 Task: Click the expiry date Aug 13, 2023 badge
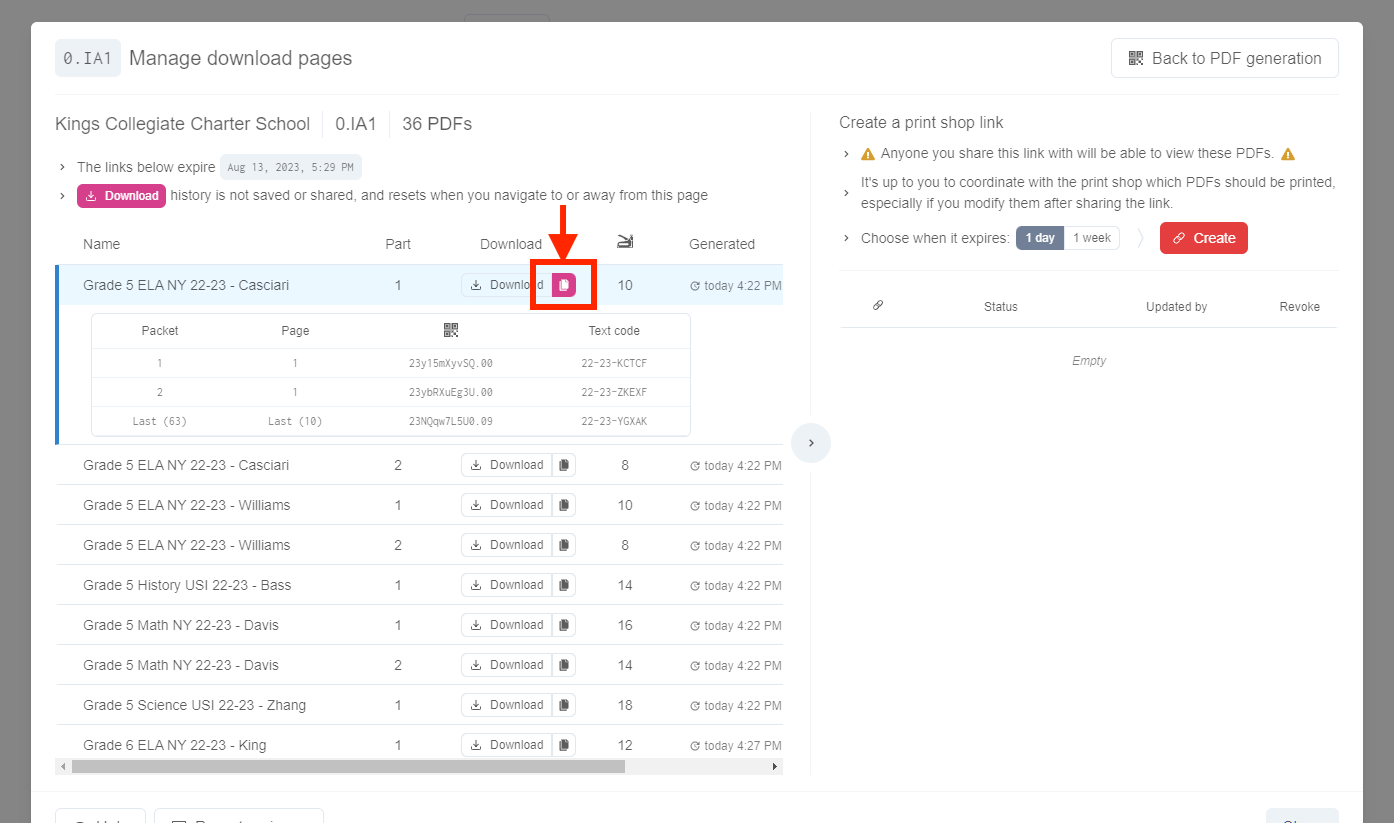pyautogui.click(x=291, y=167)
